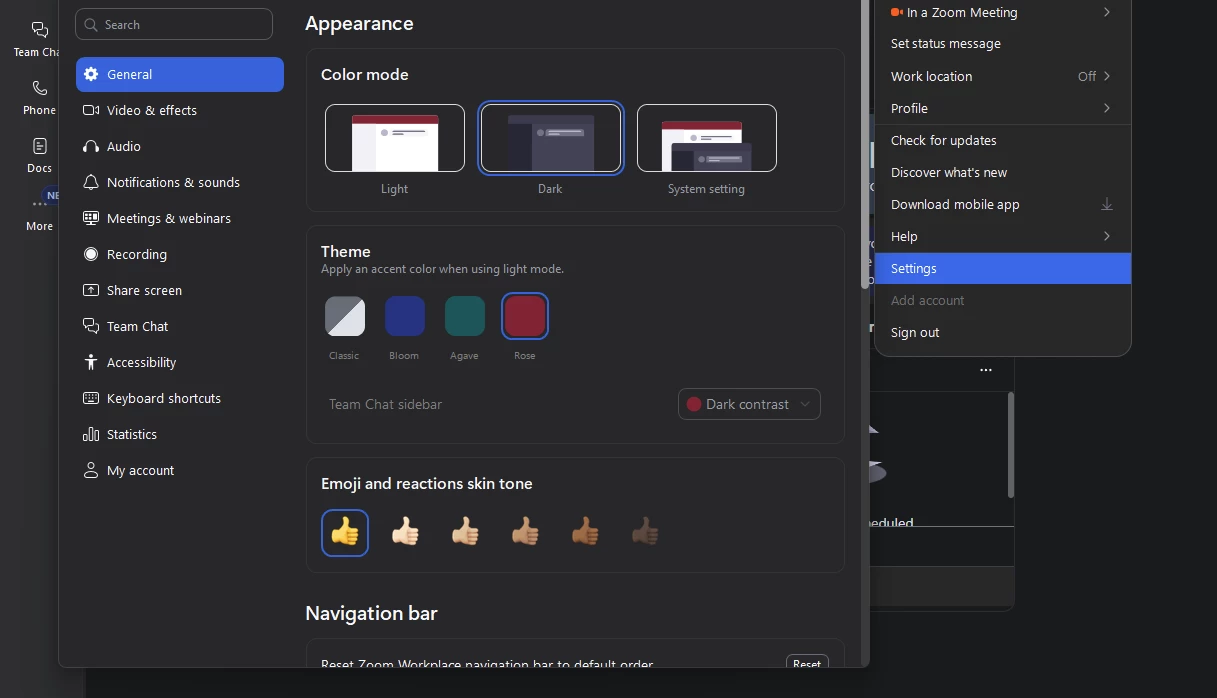Click the Statistics bar chart icon
Viewport: 1217px width, 698px height.
pos(91,434)
